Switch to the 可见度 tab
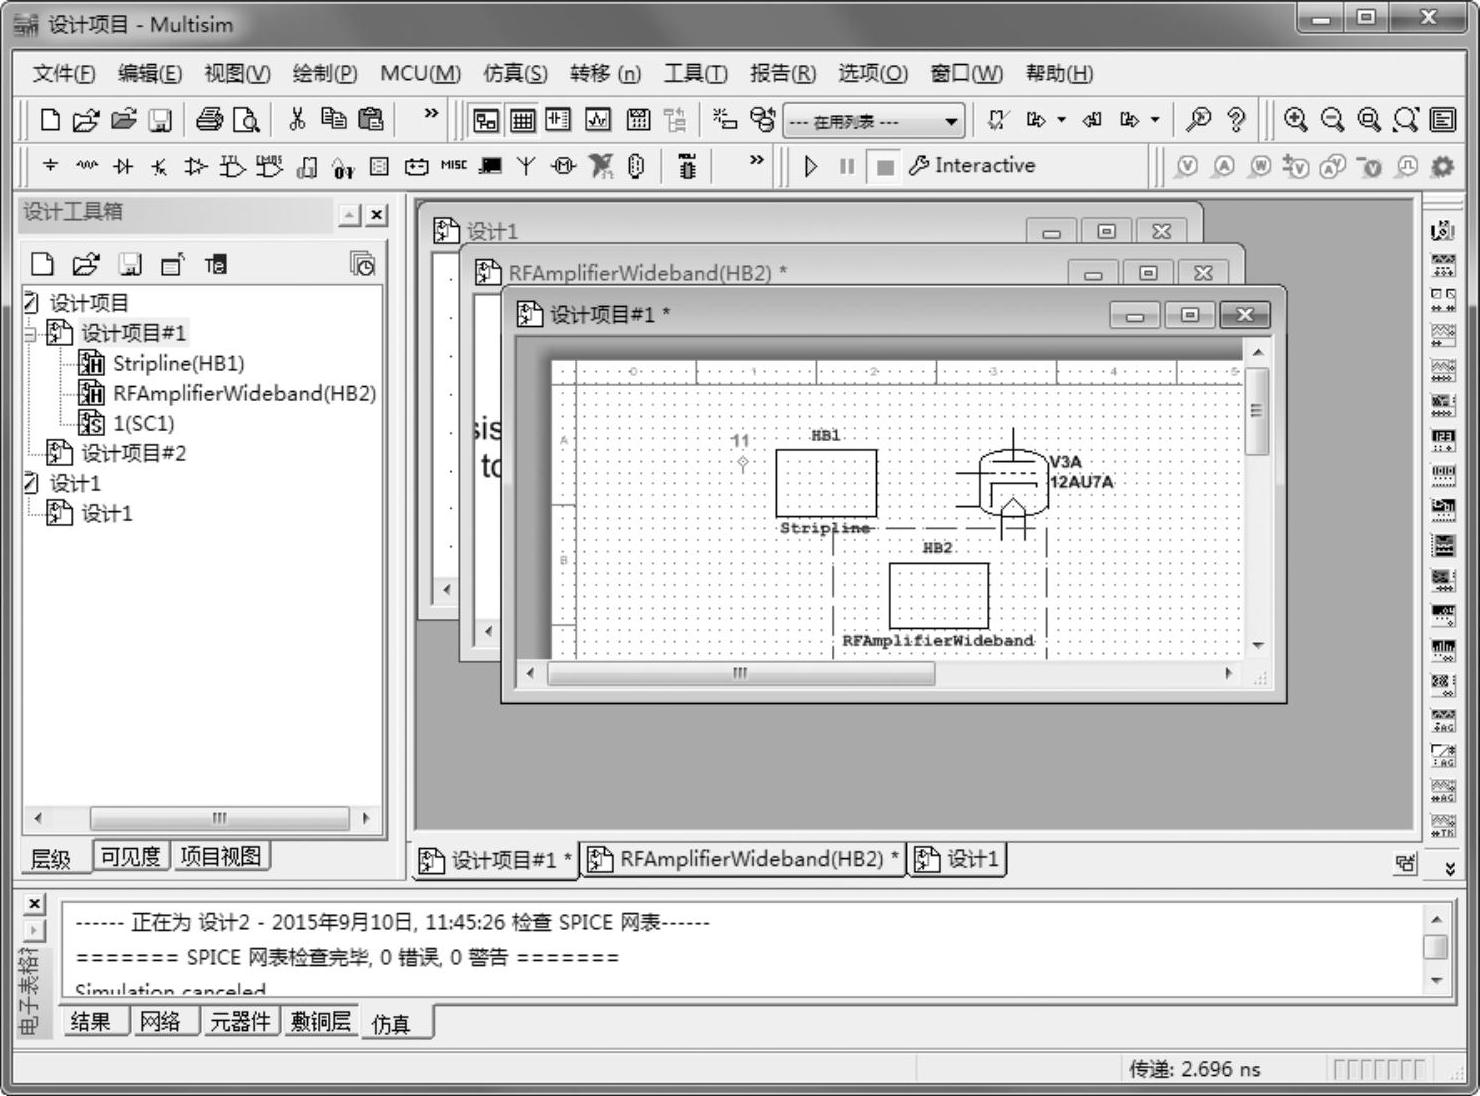The width and height of the screenshot is (1480, 1096). point(131,857)
